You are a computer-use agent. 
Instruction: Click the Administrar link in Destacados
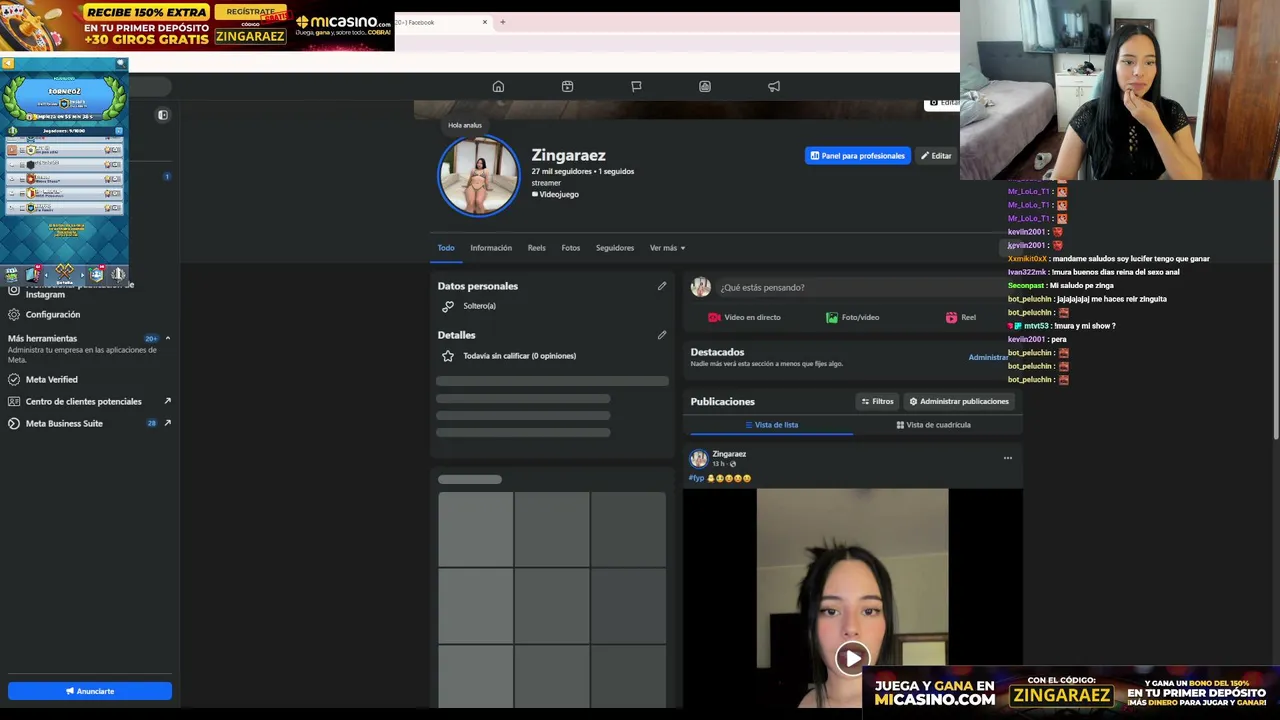click(988, 358)
